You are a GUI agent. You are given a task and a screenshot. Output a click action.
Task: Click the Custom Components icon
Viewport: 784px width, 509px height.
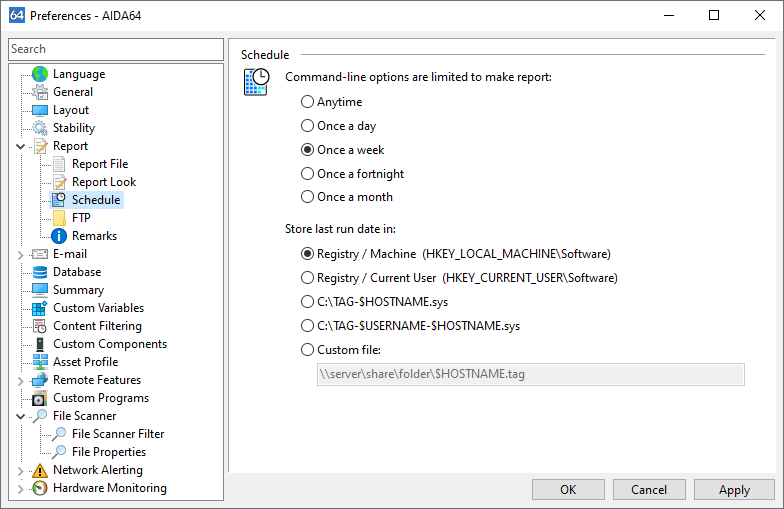40,344
